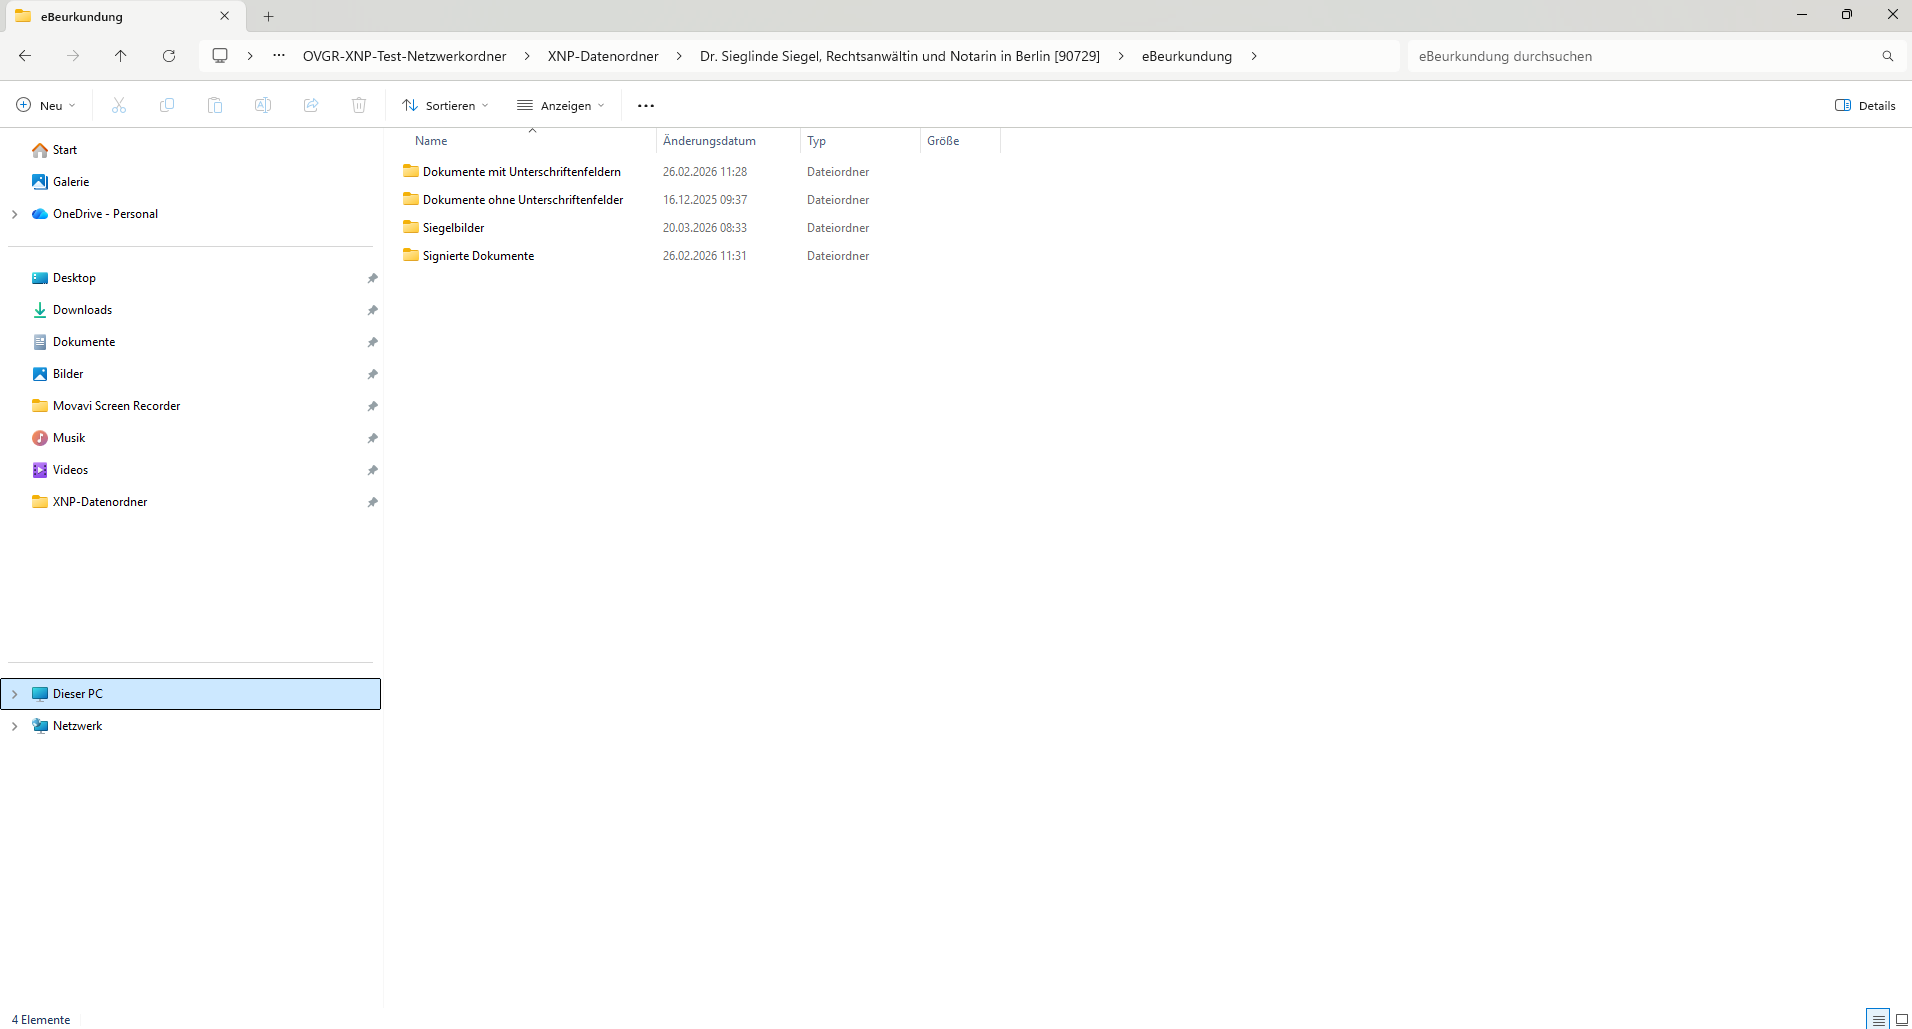Screen dimensions: 1912x1029
Task: Switch to large thumbnails view in status bar
Action: 1901,1019
